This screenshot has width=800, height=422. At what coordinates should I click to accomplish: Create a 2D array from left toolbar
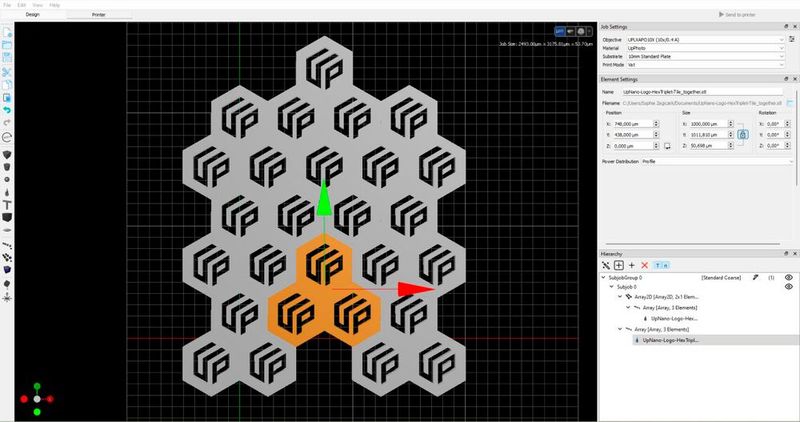(x=7, y=257)
